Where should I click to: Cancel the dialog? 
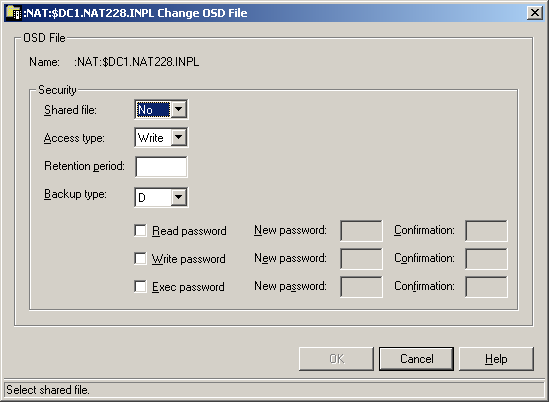click(416, 359)
